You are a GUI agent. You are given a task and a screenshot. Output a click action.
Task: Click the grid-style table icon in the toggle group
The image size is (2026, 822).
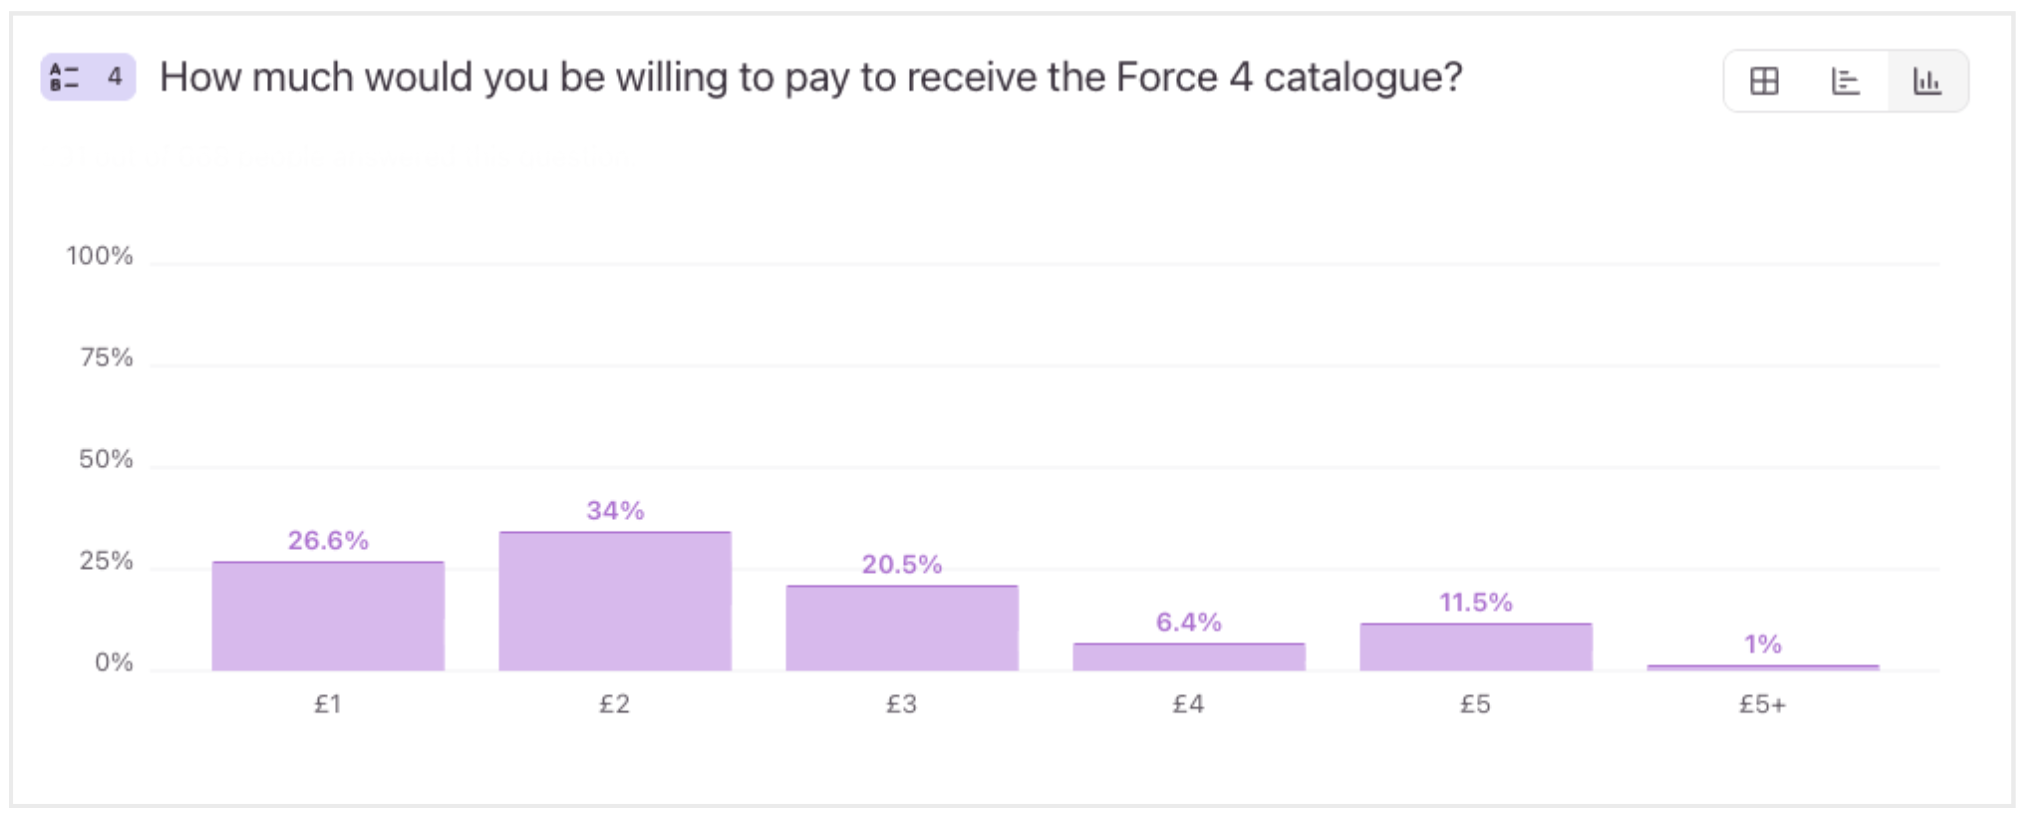1766,82
